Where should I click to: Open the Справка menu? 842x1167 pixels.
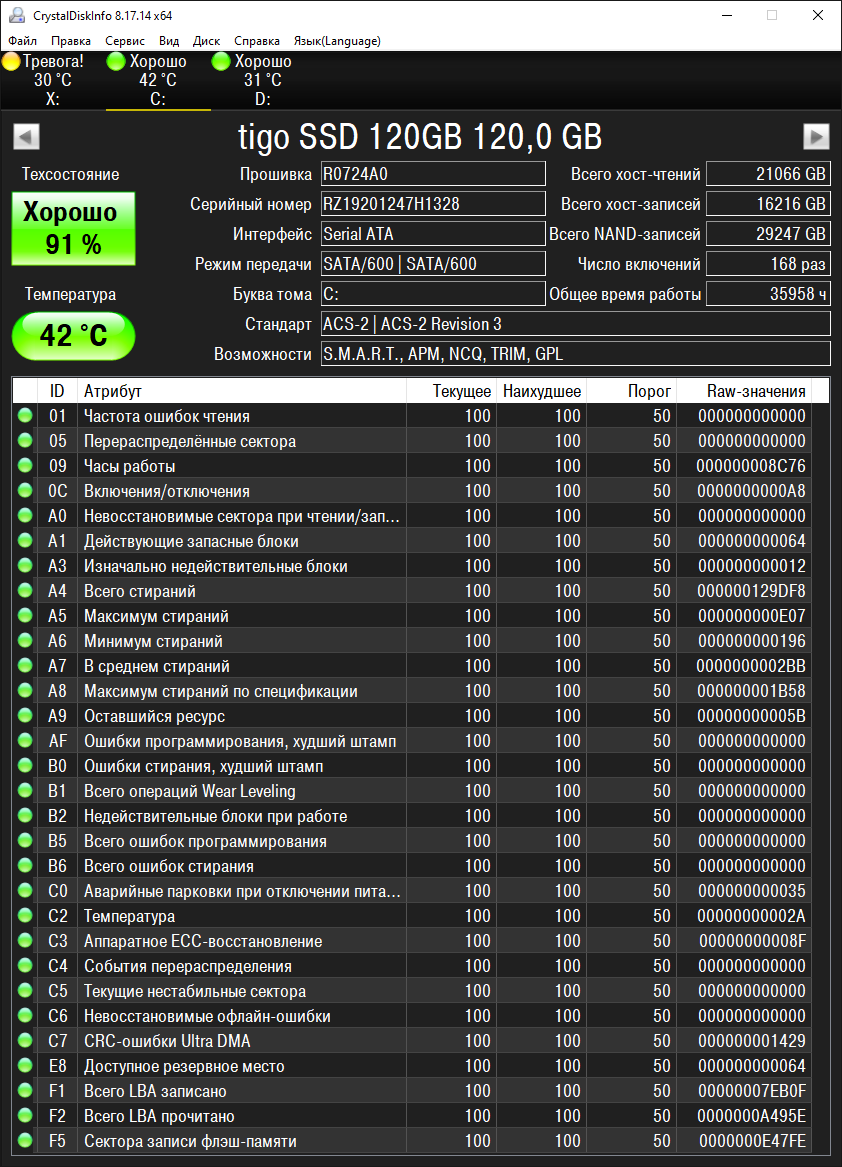pos(257,41)
